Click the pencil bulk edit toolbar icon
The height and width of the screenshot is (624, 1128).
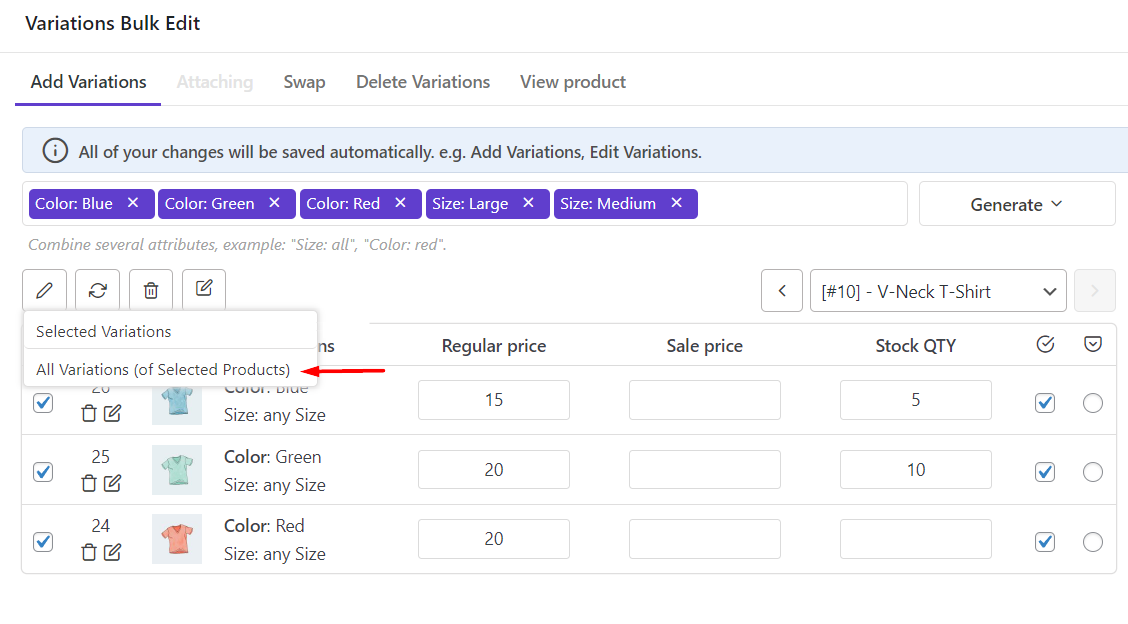click(x=44, y=290)
